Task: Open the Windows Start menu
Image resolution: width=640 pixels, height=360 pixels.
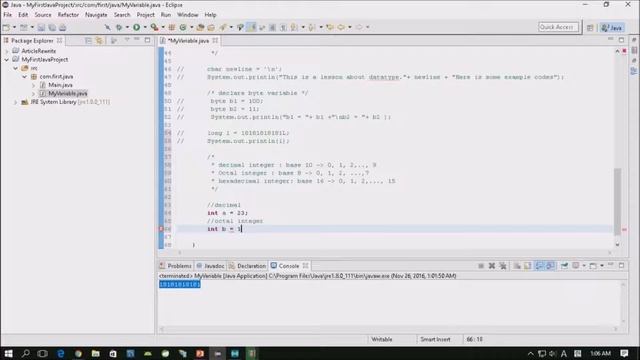Action: tap(8, 353)
